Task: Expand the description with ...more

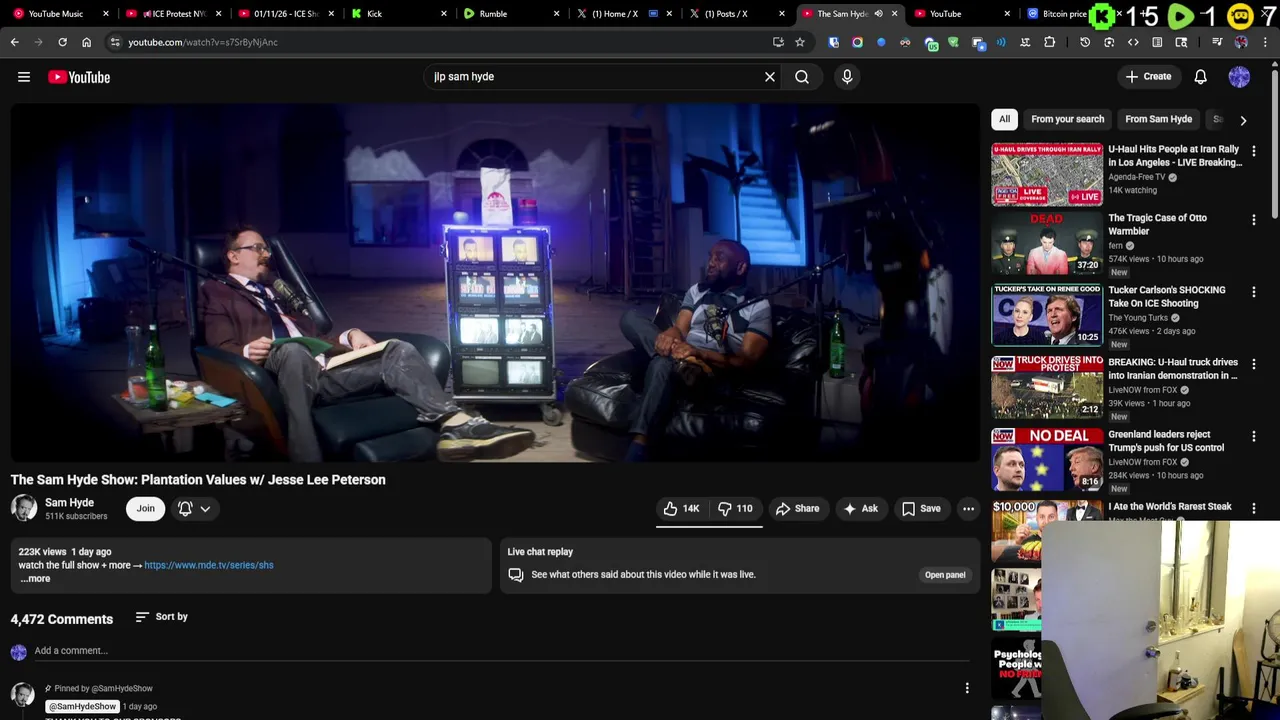Action: (x=35, y=579)
